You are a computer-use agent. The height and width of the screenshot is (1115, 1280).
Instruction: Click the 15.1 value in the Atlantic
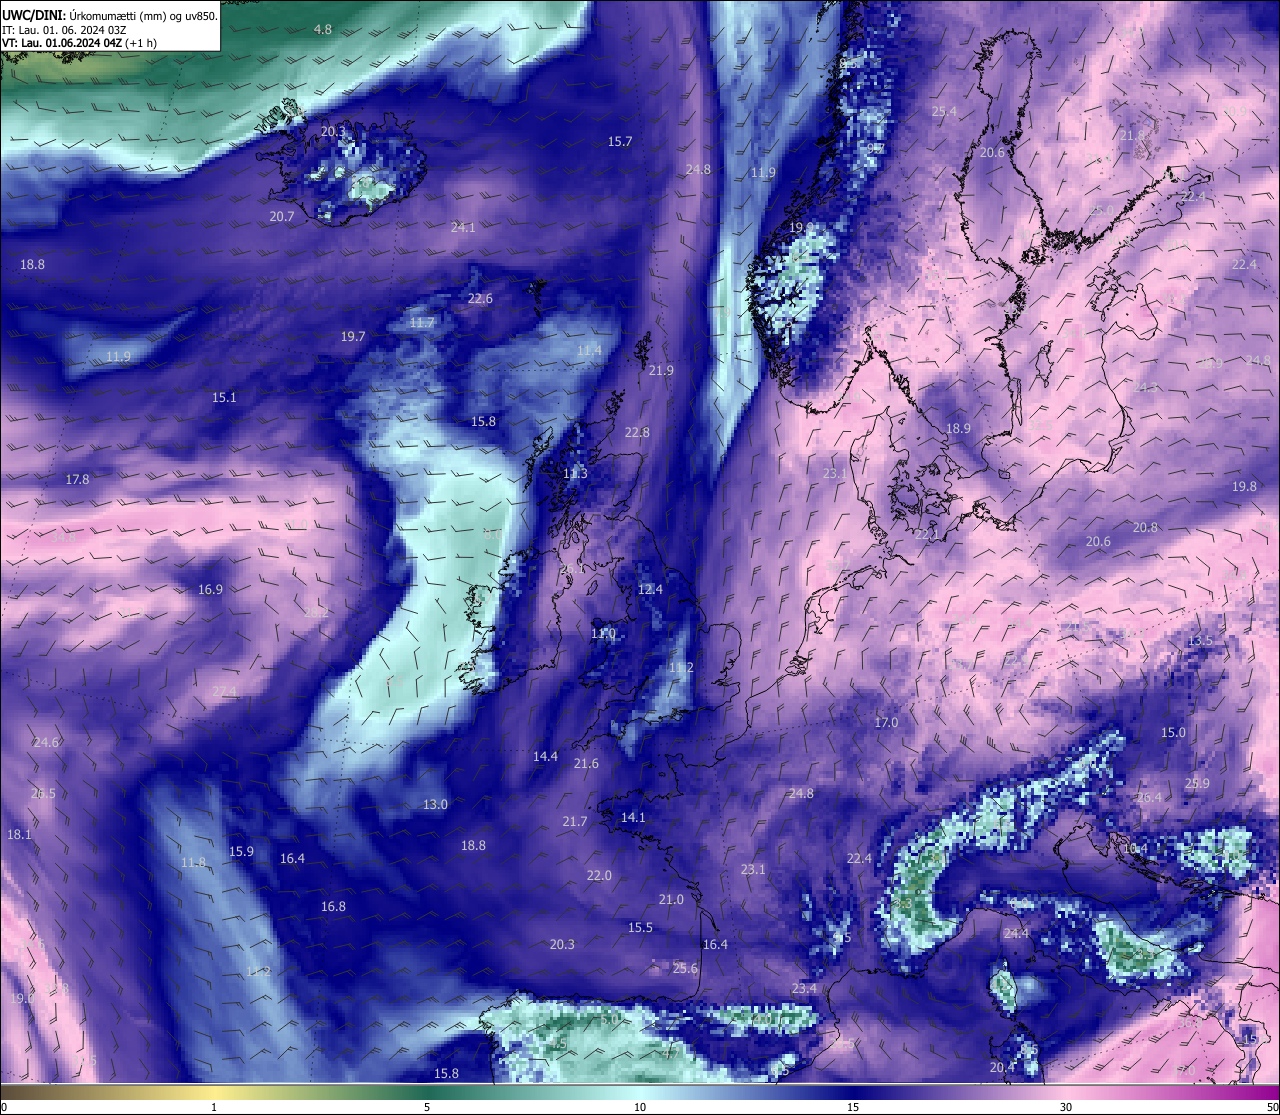click(x=224, y=398)
